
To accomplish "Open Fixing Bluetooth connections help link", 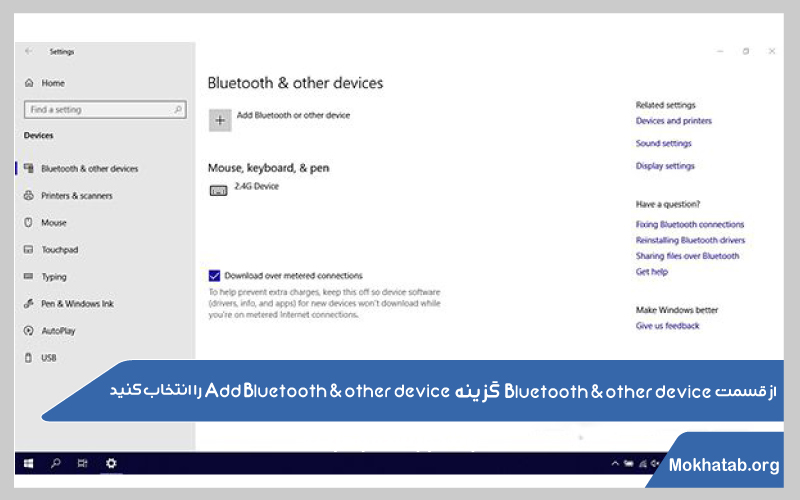I will [690, 224].
